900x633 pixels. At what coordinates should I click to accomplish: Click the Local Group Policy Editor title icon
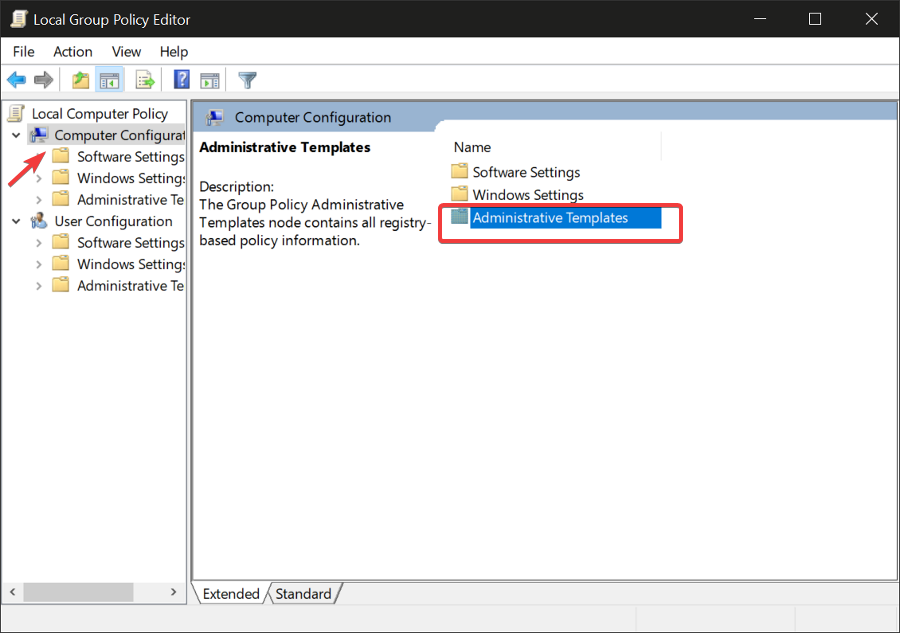19,19
